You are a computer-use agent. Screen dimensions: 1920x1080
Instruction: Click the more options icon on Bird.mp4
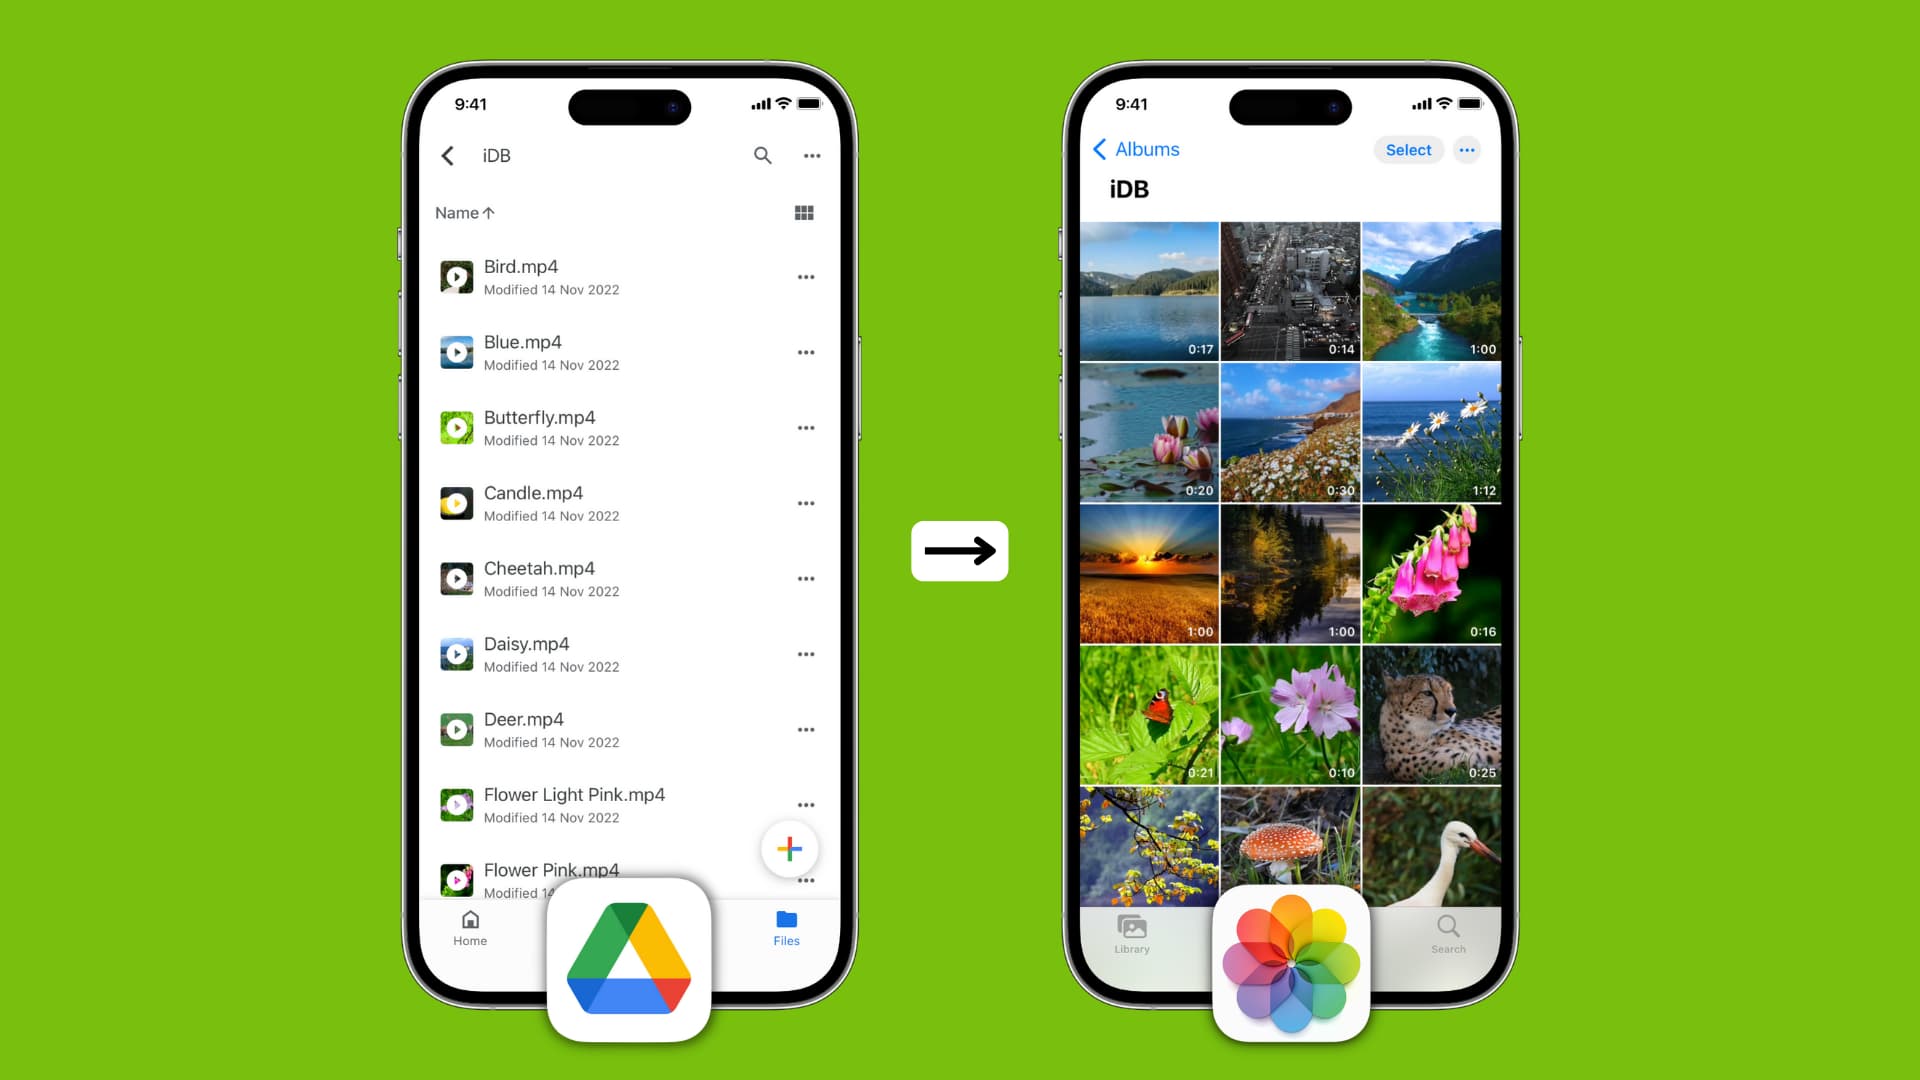click(x=808, y=277)
